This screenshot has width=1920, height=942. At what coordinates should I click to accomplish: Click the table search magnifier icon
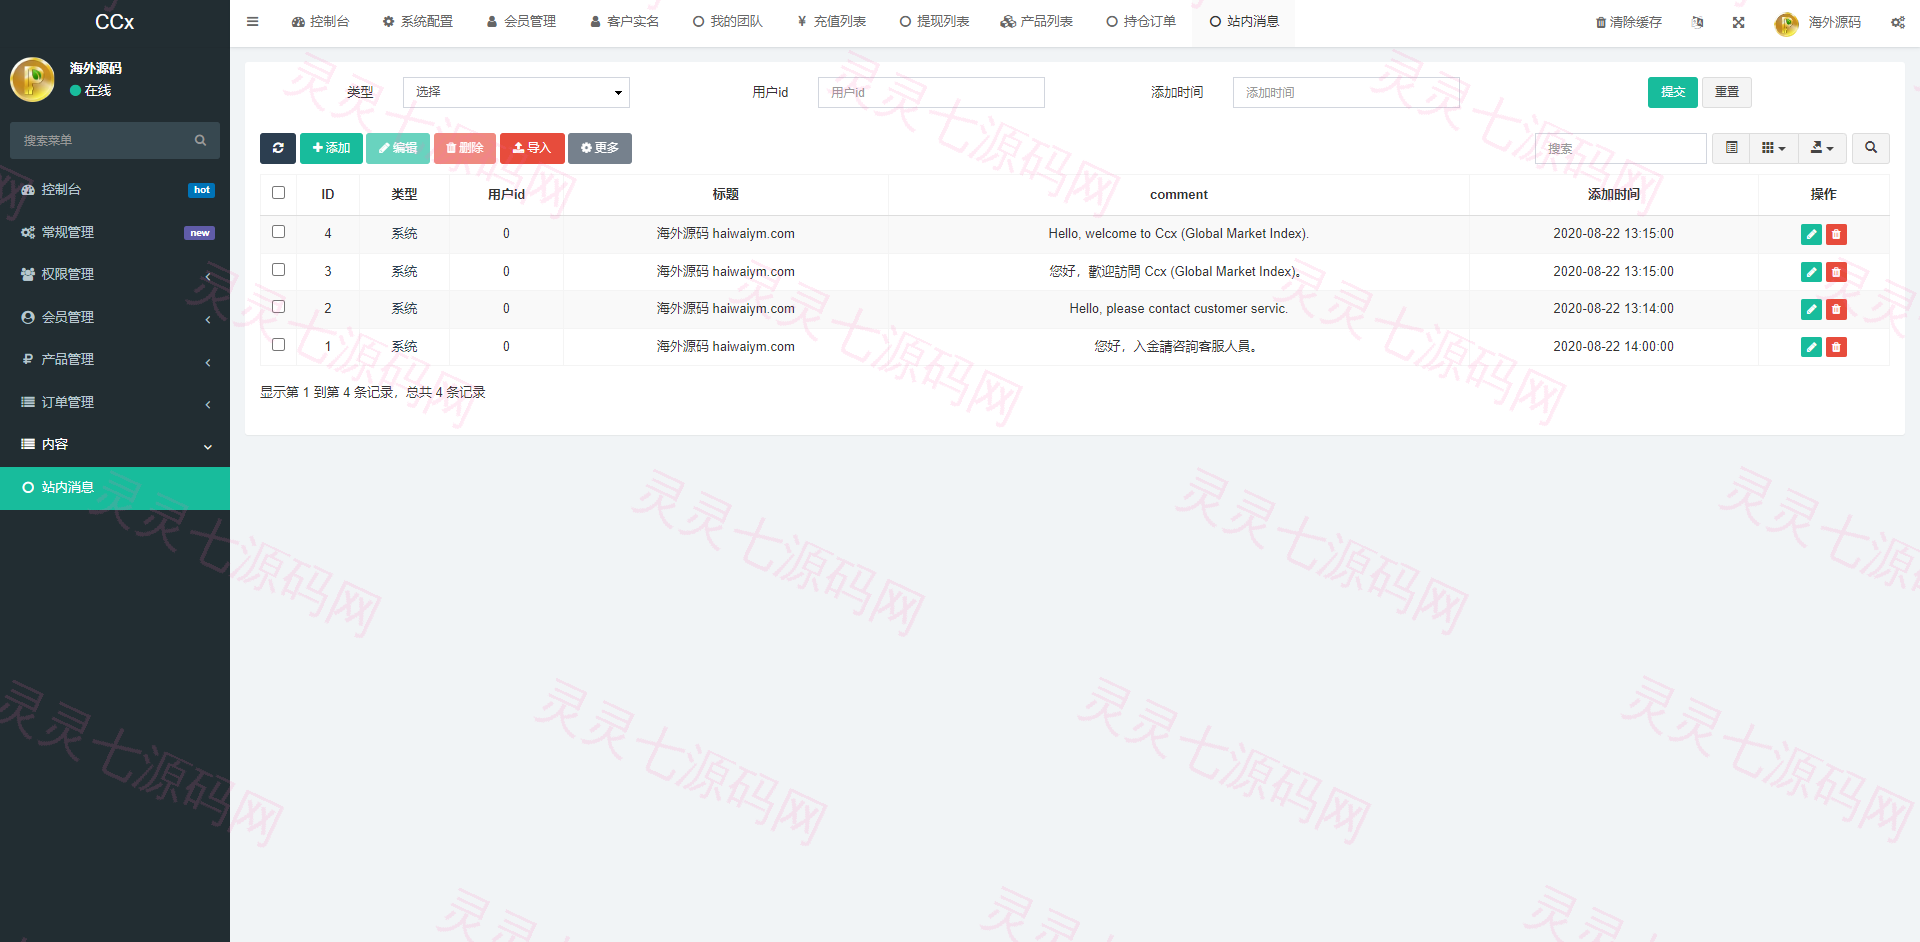click(x=1871, y=148)
